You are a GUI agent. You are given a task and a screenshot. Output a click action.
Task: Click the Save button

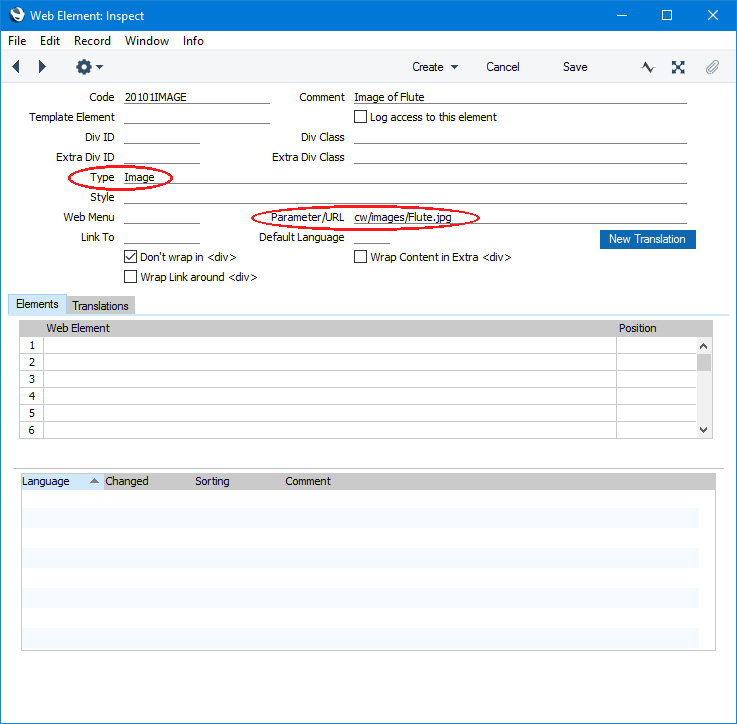point(575,67)
